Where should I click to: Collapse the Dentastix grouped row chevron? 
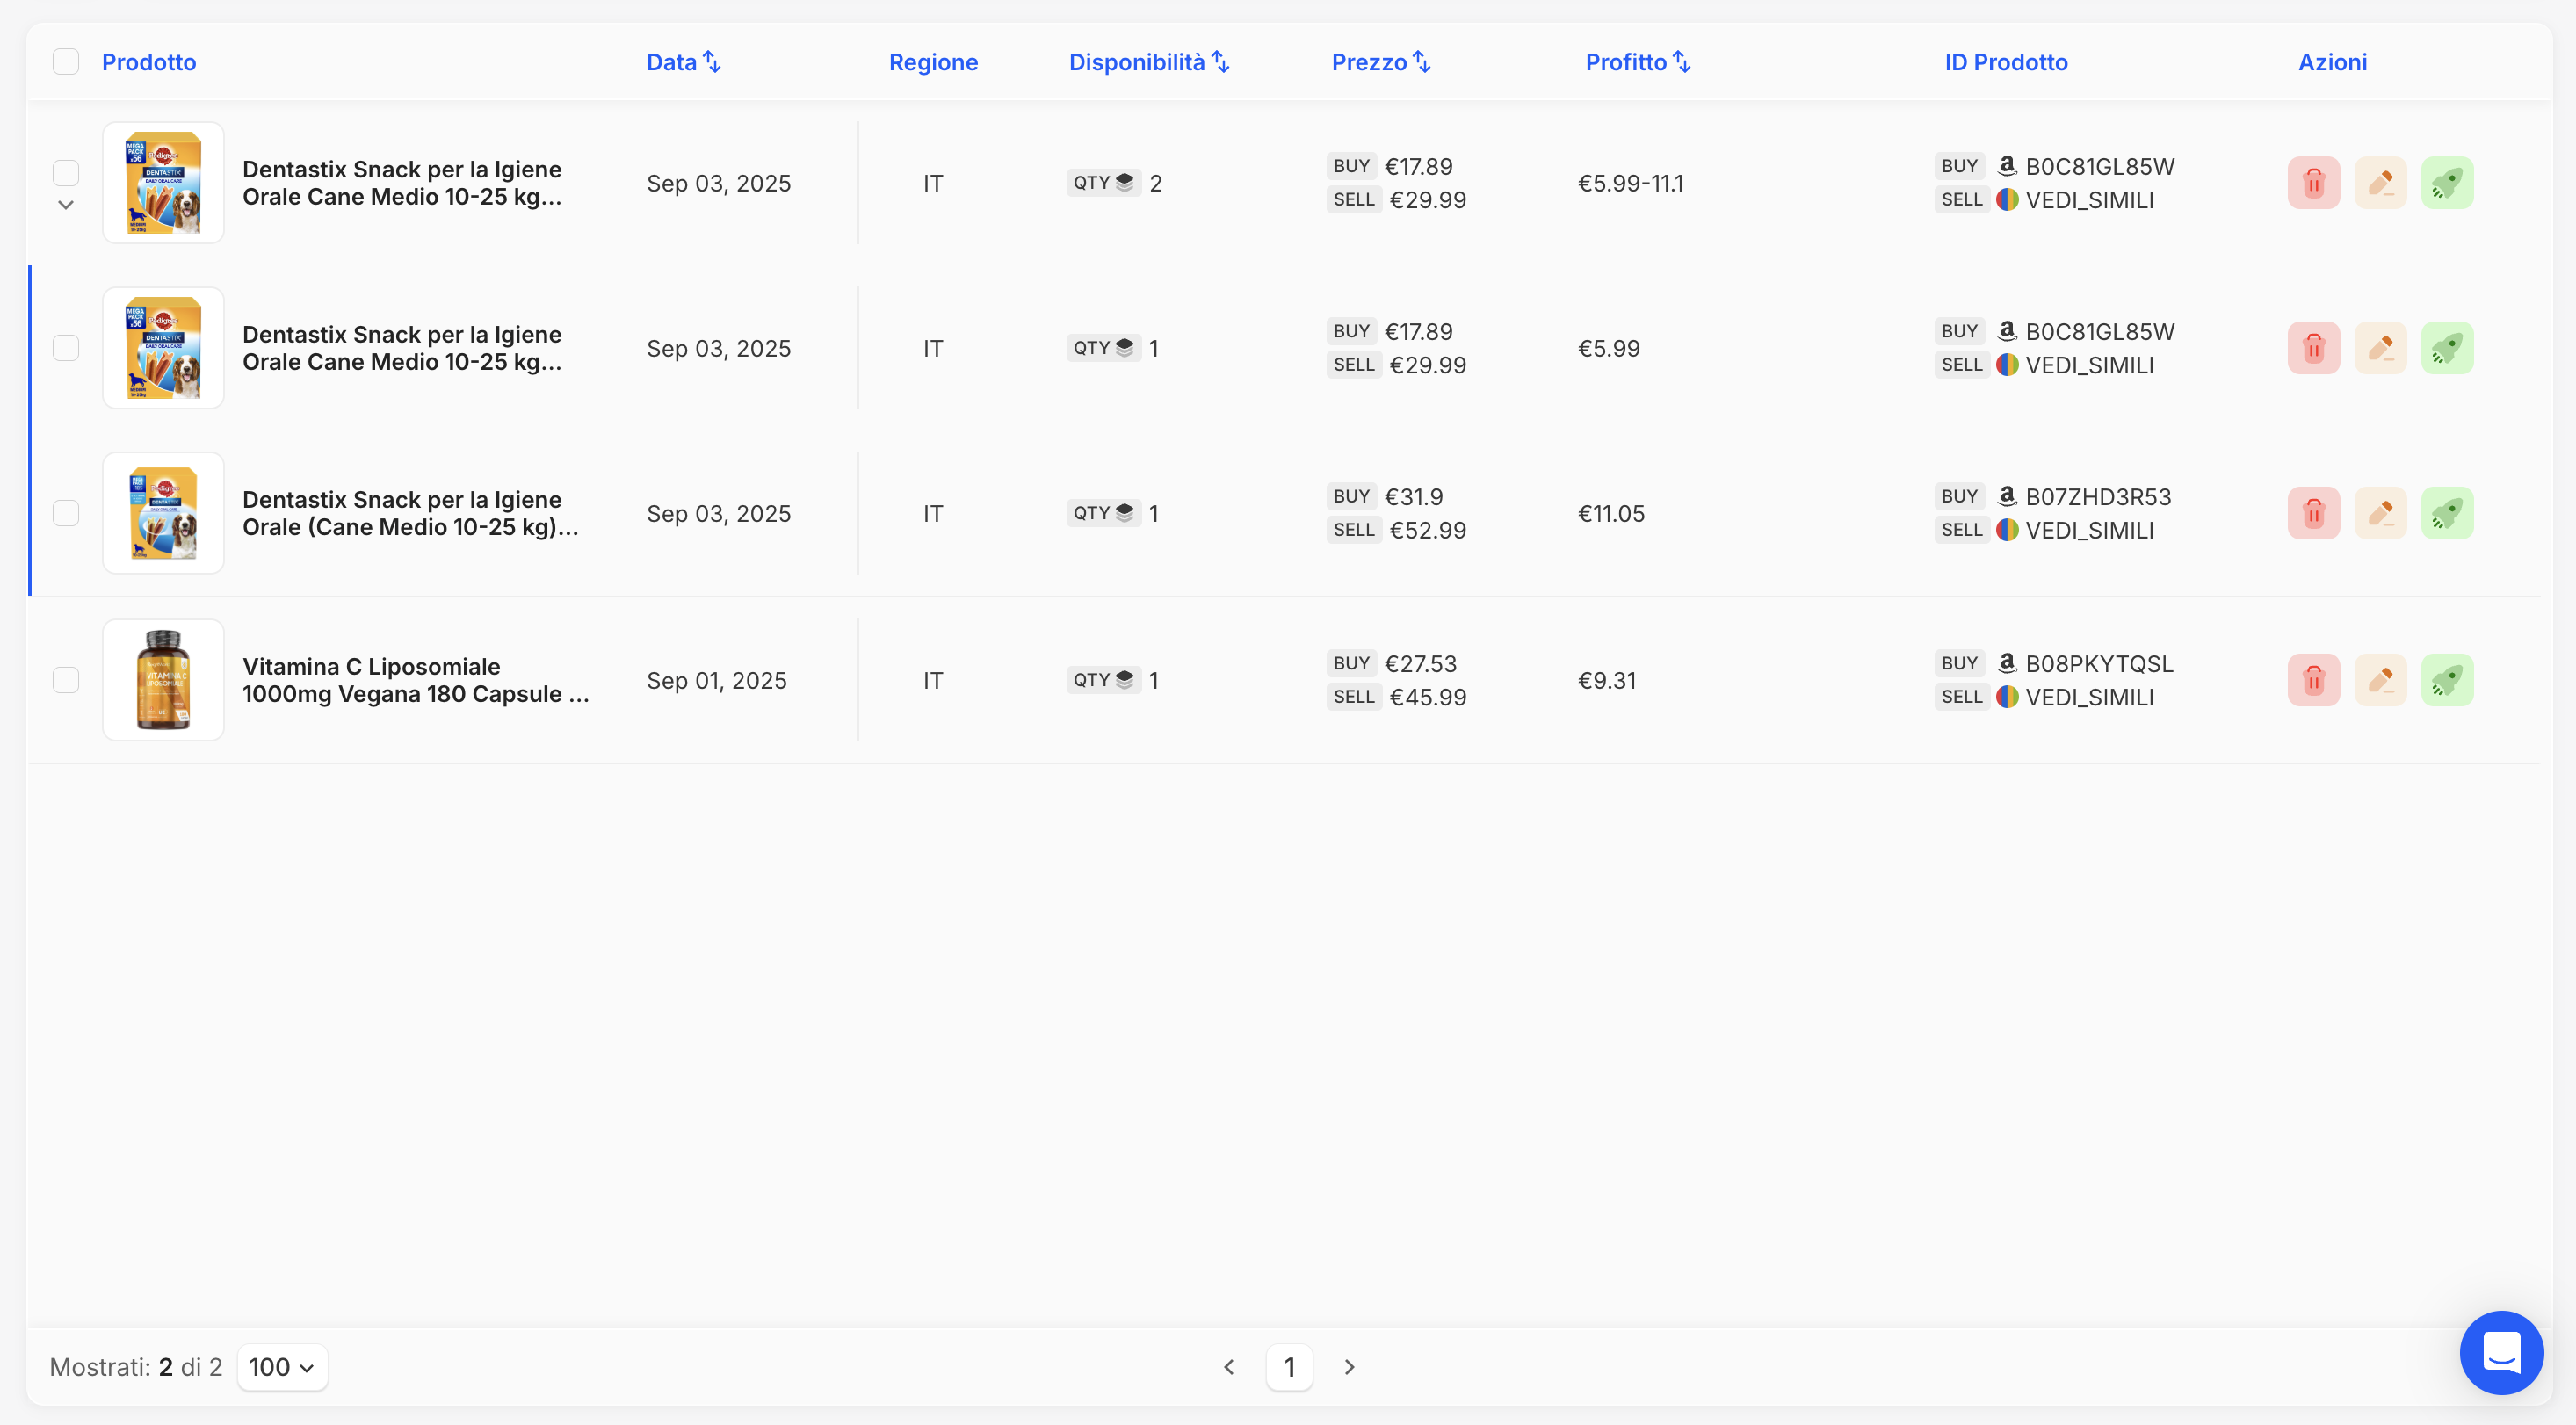click(66, 205)
